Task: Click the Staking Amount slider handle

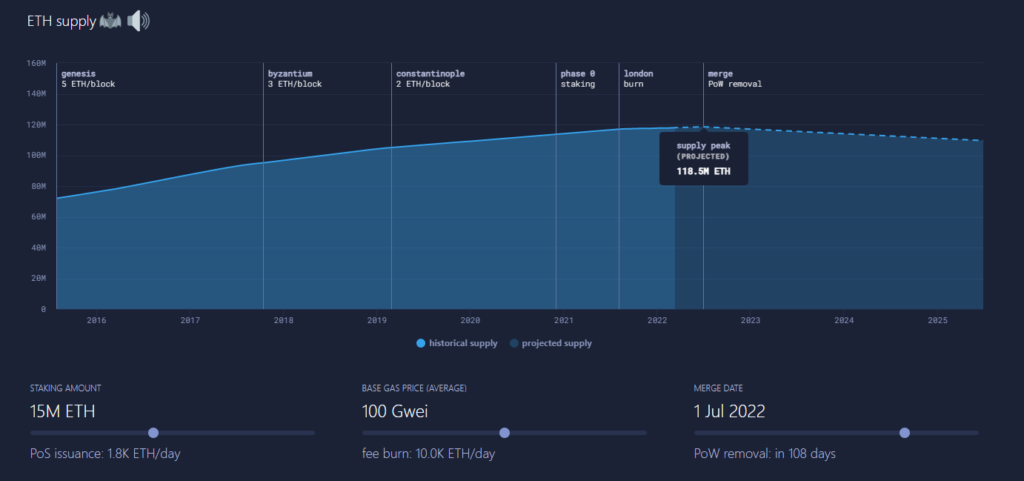Action: tap(153, 433)
